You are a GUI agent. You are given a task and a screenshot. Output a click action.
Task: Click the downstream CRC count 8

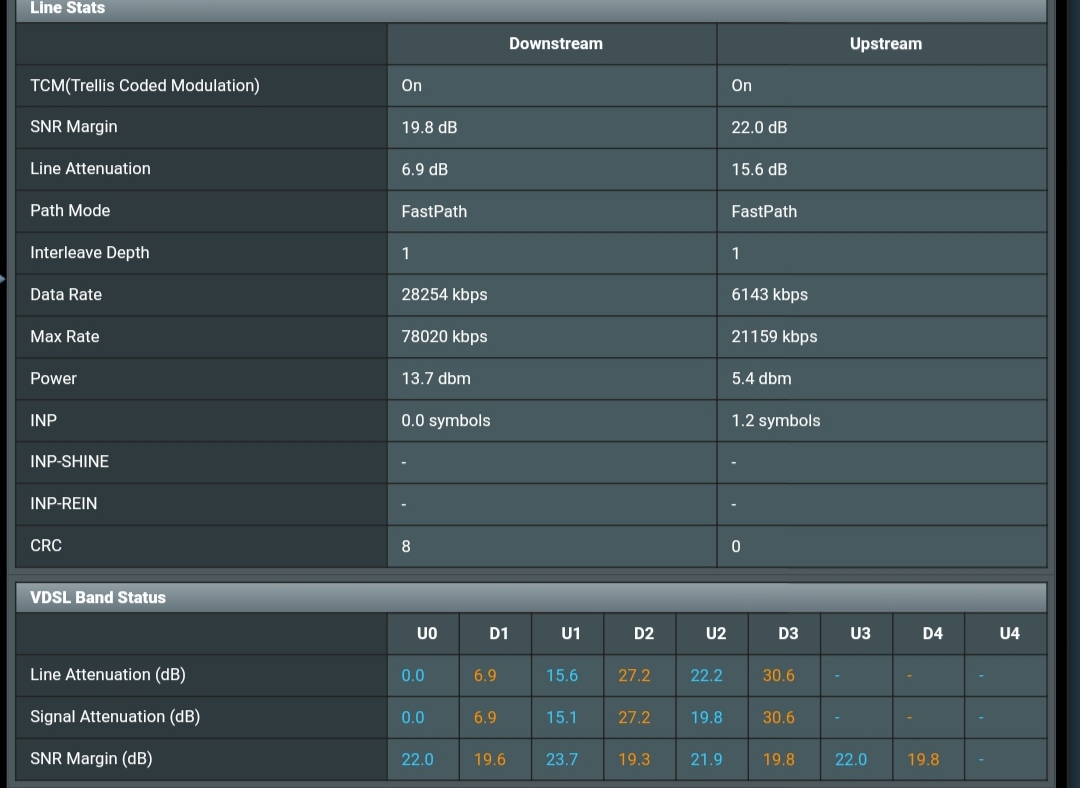coord(406,547)
